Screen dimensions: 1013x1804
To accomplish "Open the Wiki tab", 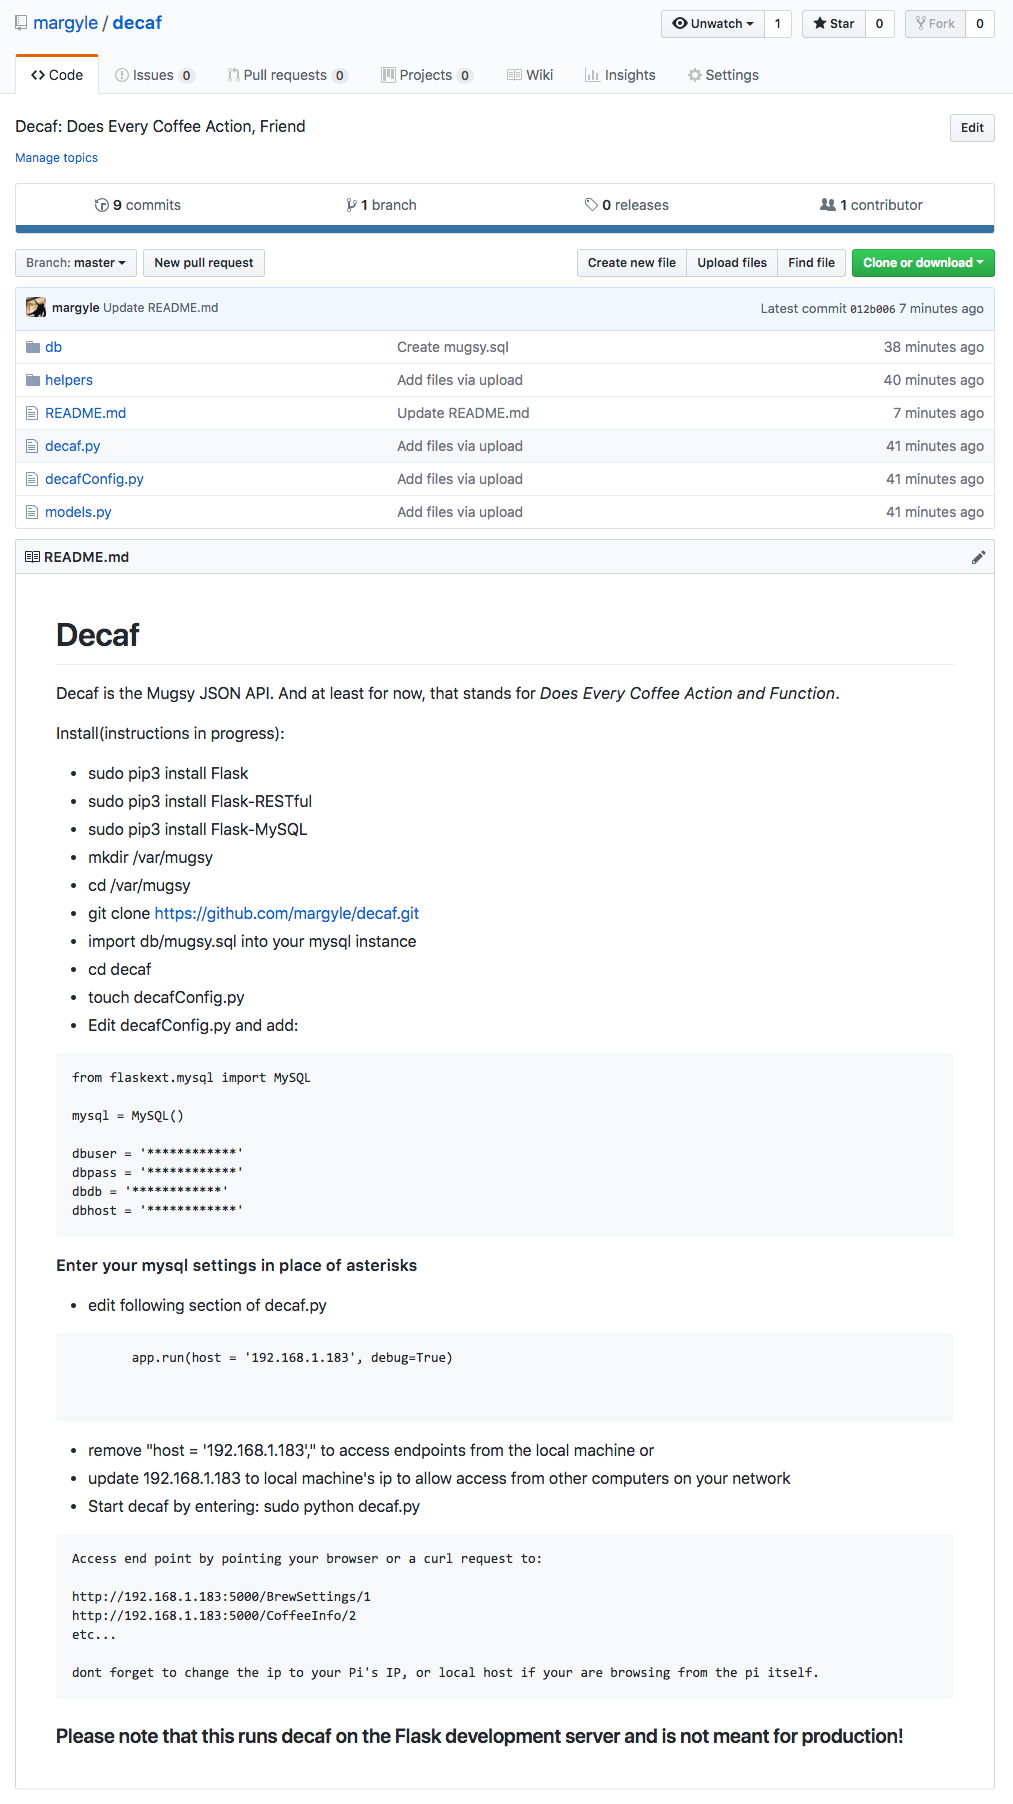I will click(x=530, y=75).
